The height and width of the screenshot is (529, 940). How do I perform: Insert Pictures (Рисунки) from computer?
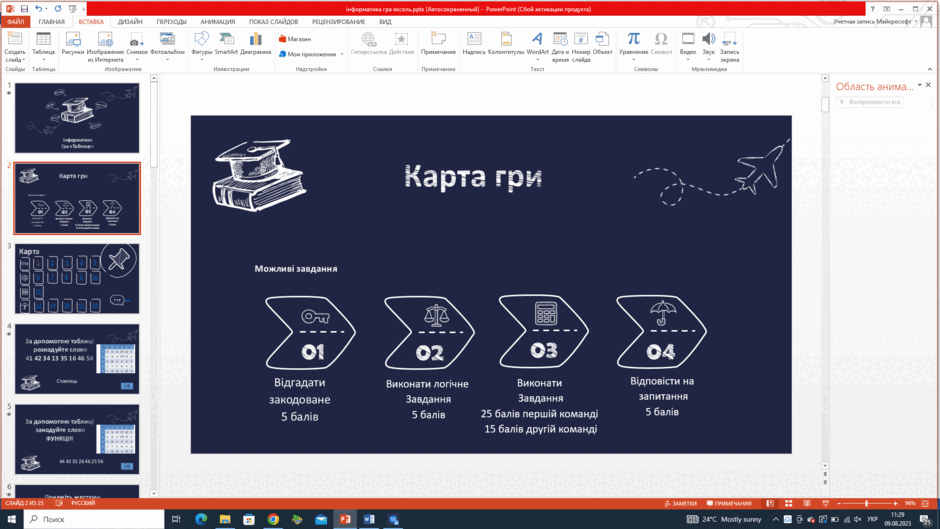(73, 44)
